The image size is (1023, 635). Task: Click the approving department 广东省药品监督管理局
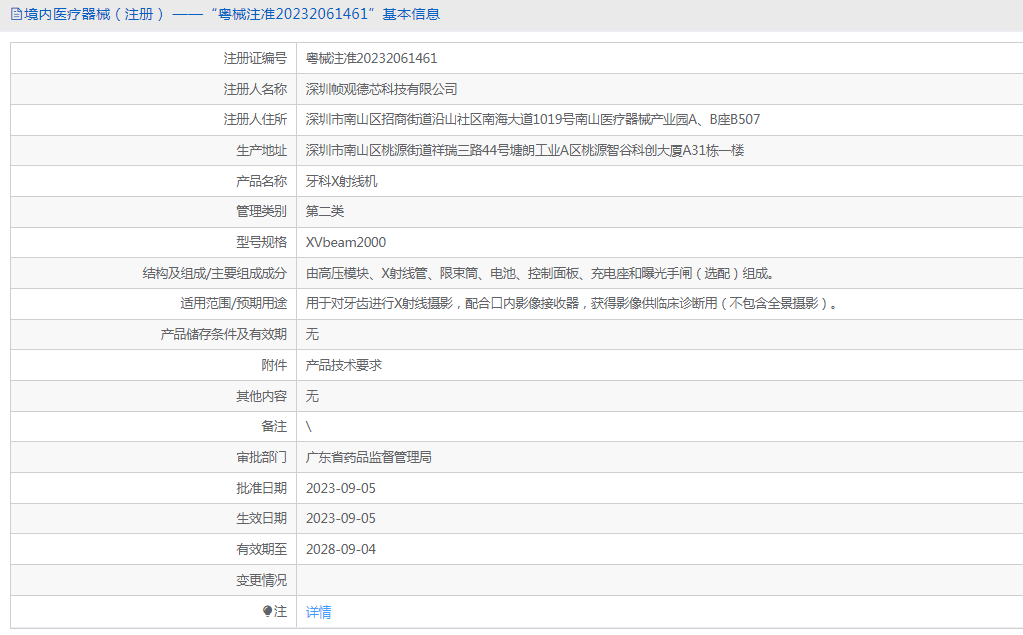tap(369, 457)
